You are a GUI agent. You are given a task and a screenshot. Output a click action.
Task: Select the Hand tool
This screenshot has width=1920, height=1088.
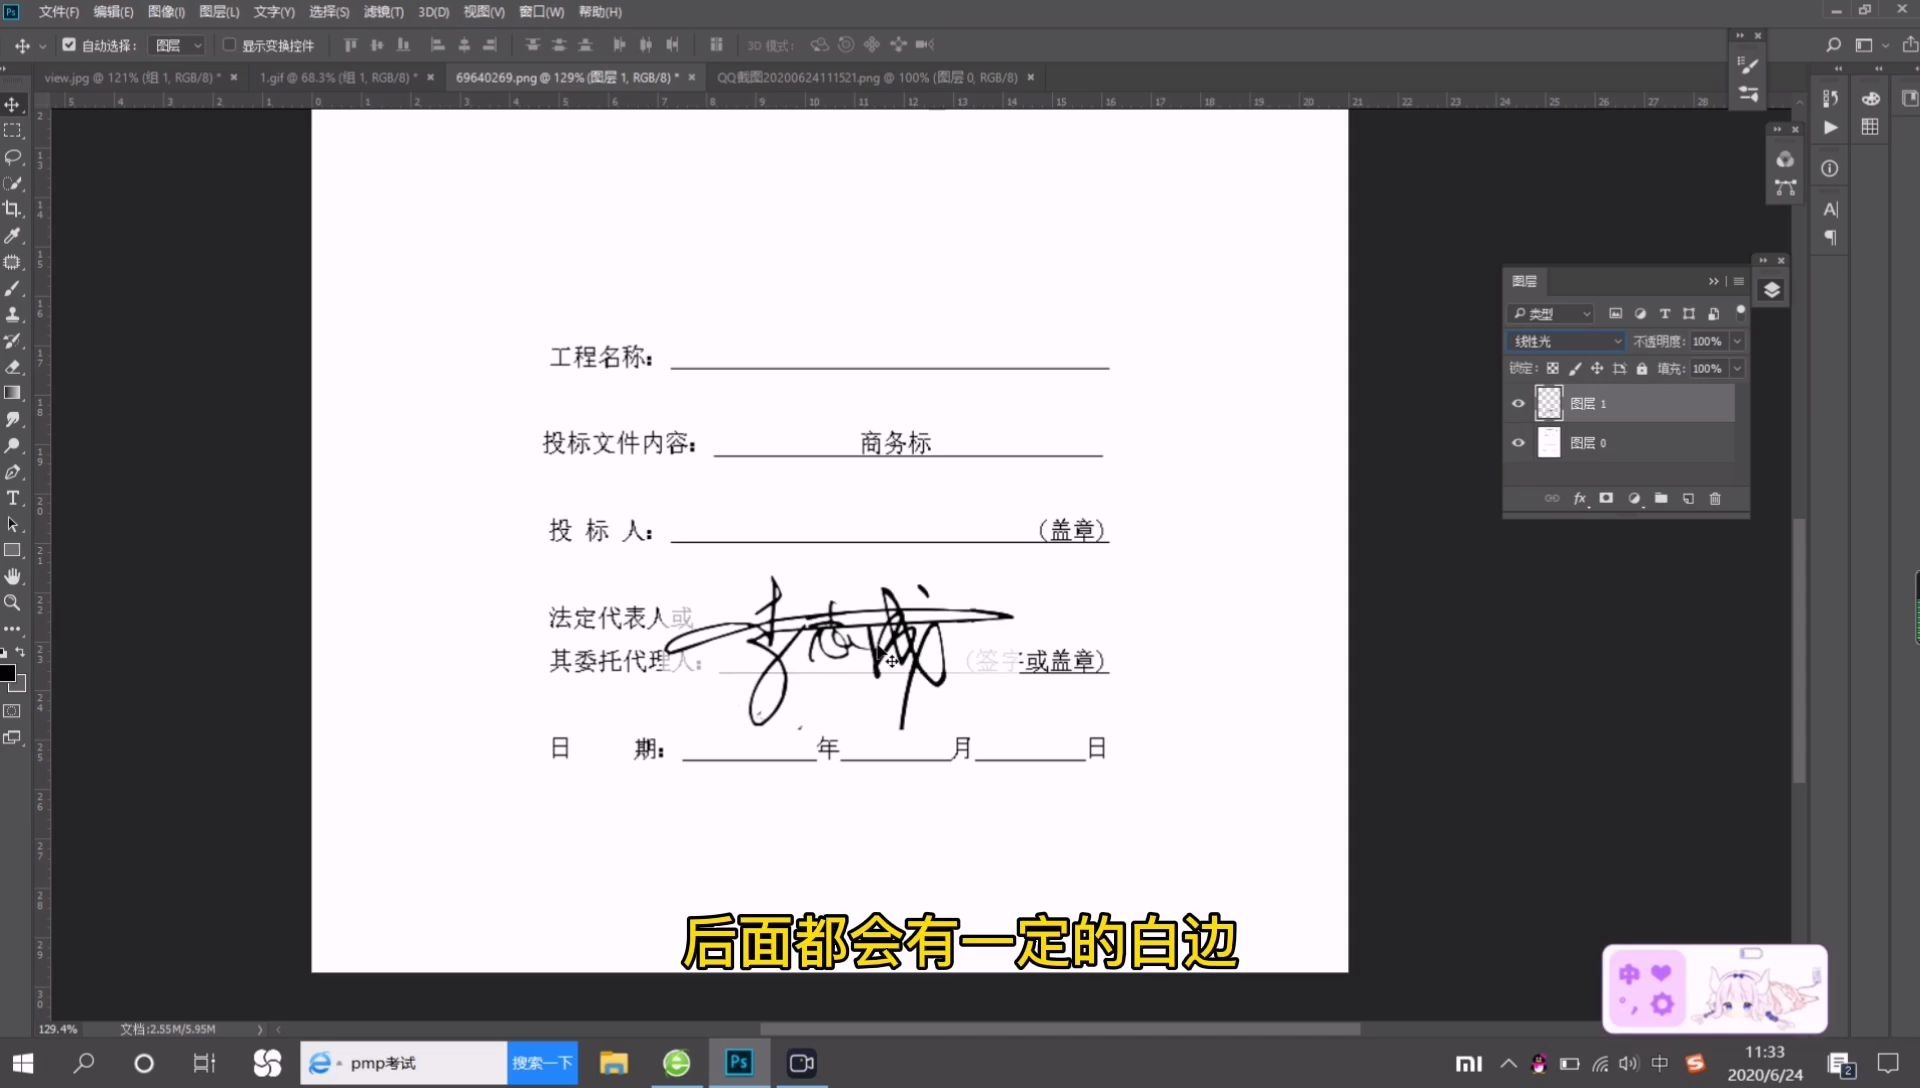[x=13, y=576]
